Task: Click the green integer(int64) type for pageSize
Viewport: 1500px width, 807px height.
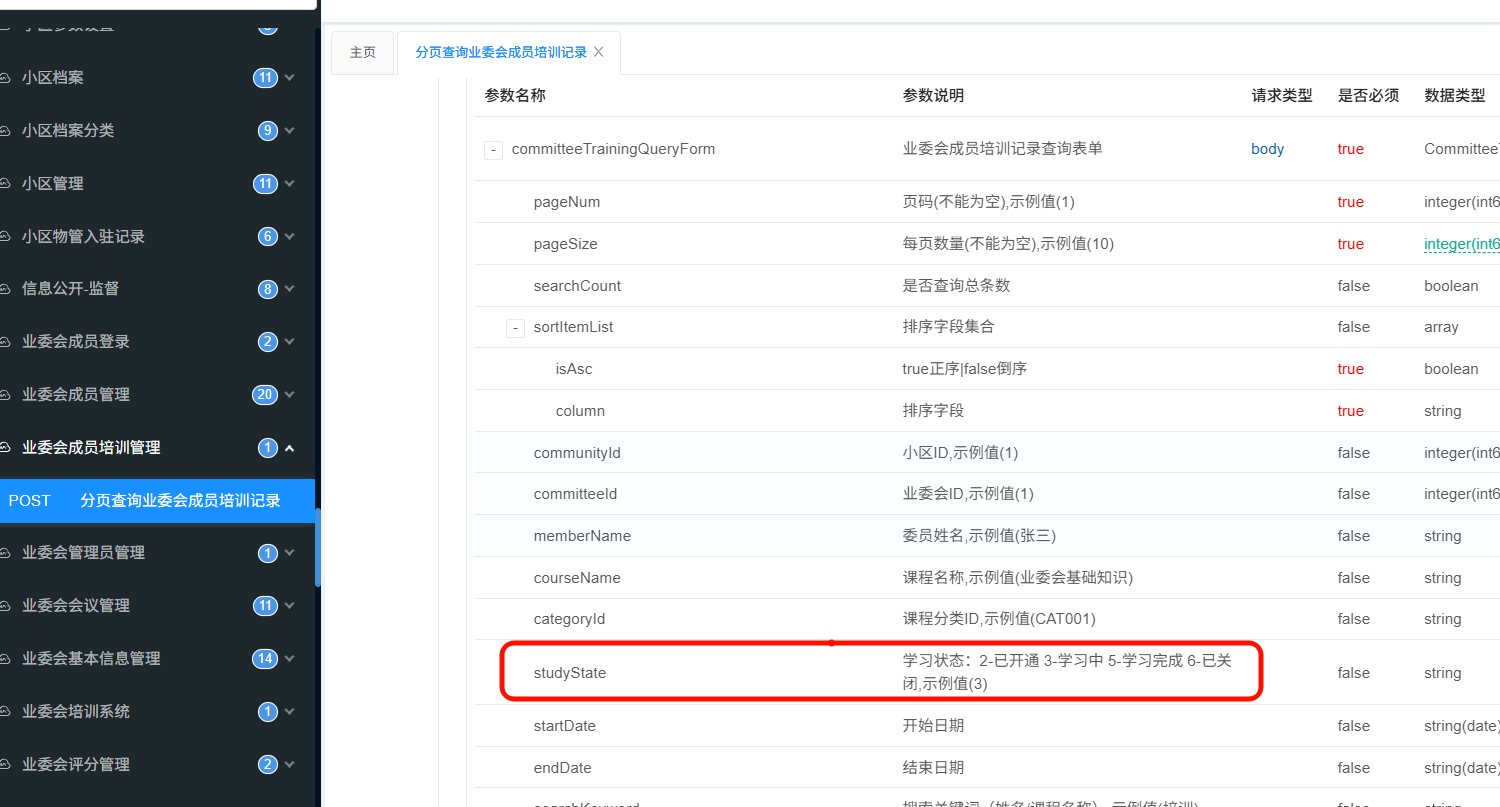Action: click(x=1461, y=244)
